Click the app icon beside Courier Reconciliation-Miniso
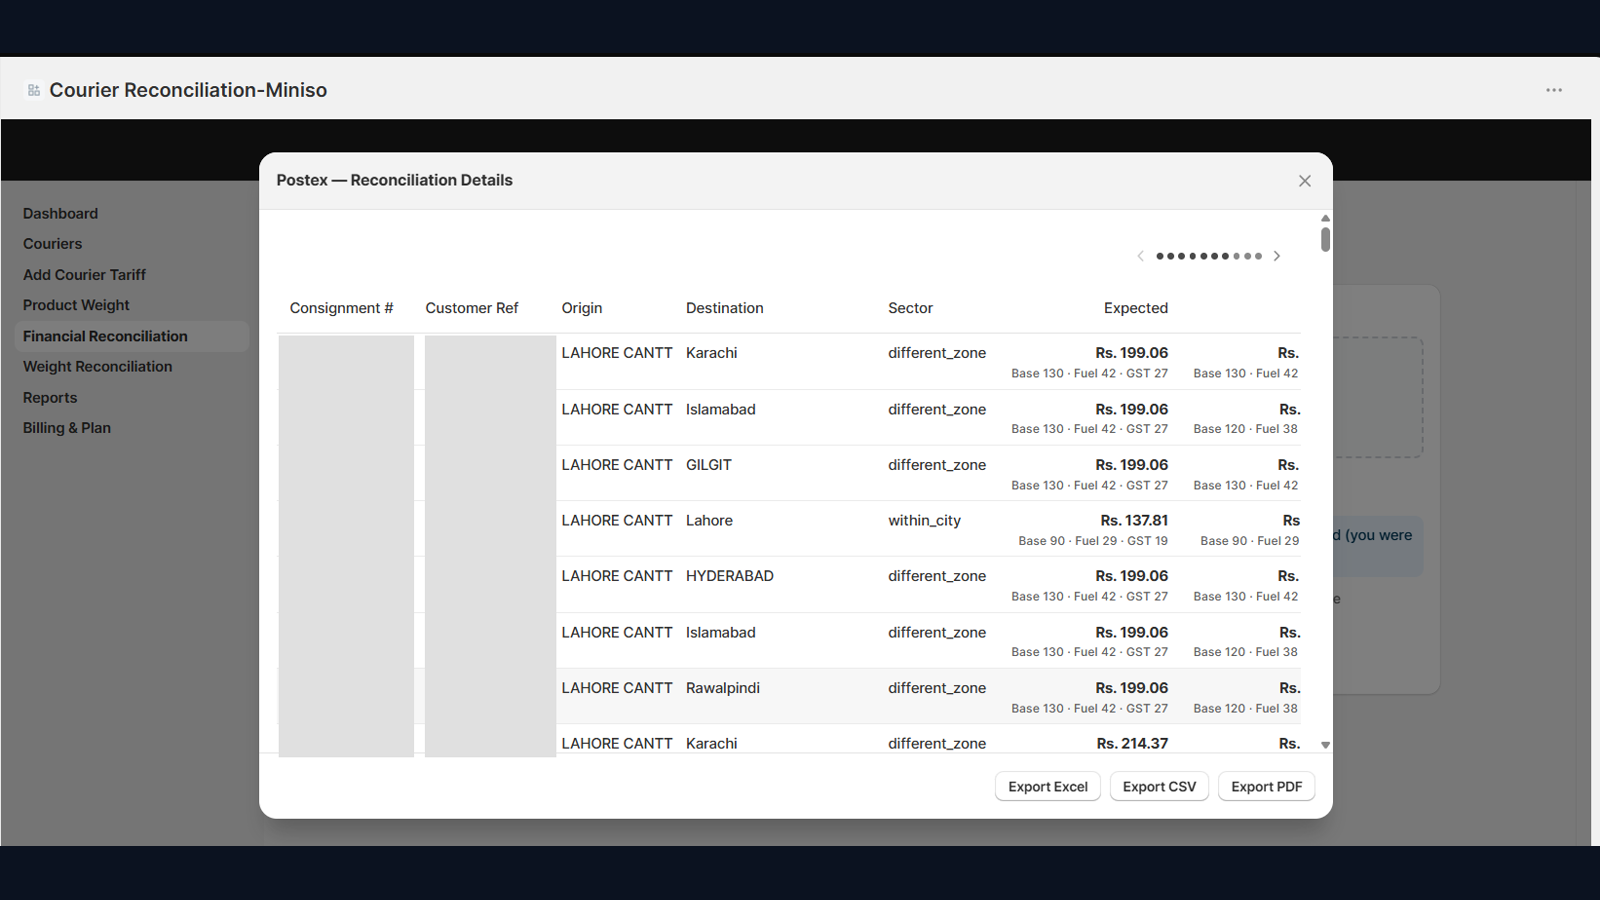The image size is (1600, 900). 34,90
